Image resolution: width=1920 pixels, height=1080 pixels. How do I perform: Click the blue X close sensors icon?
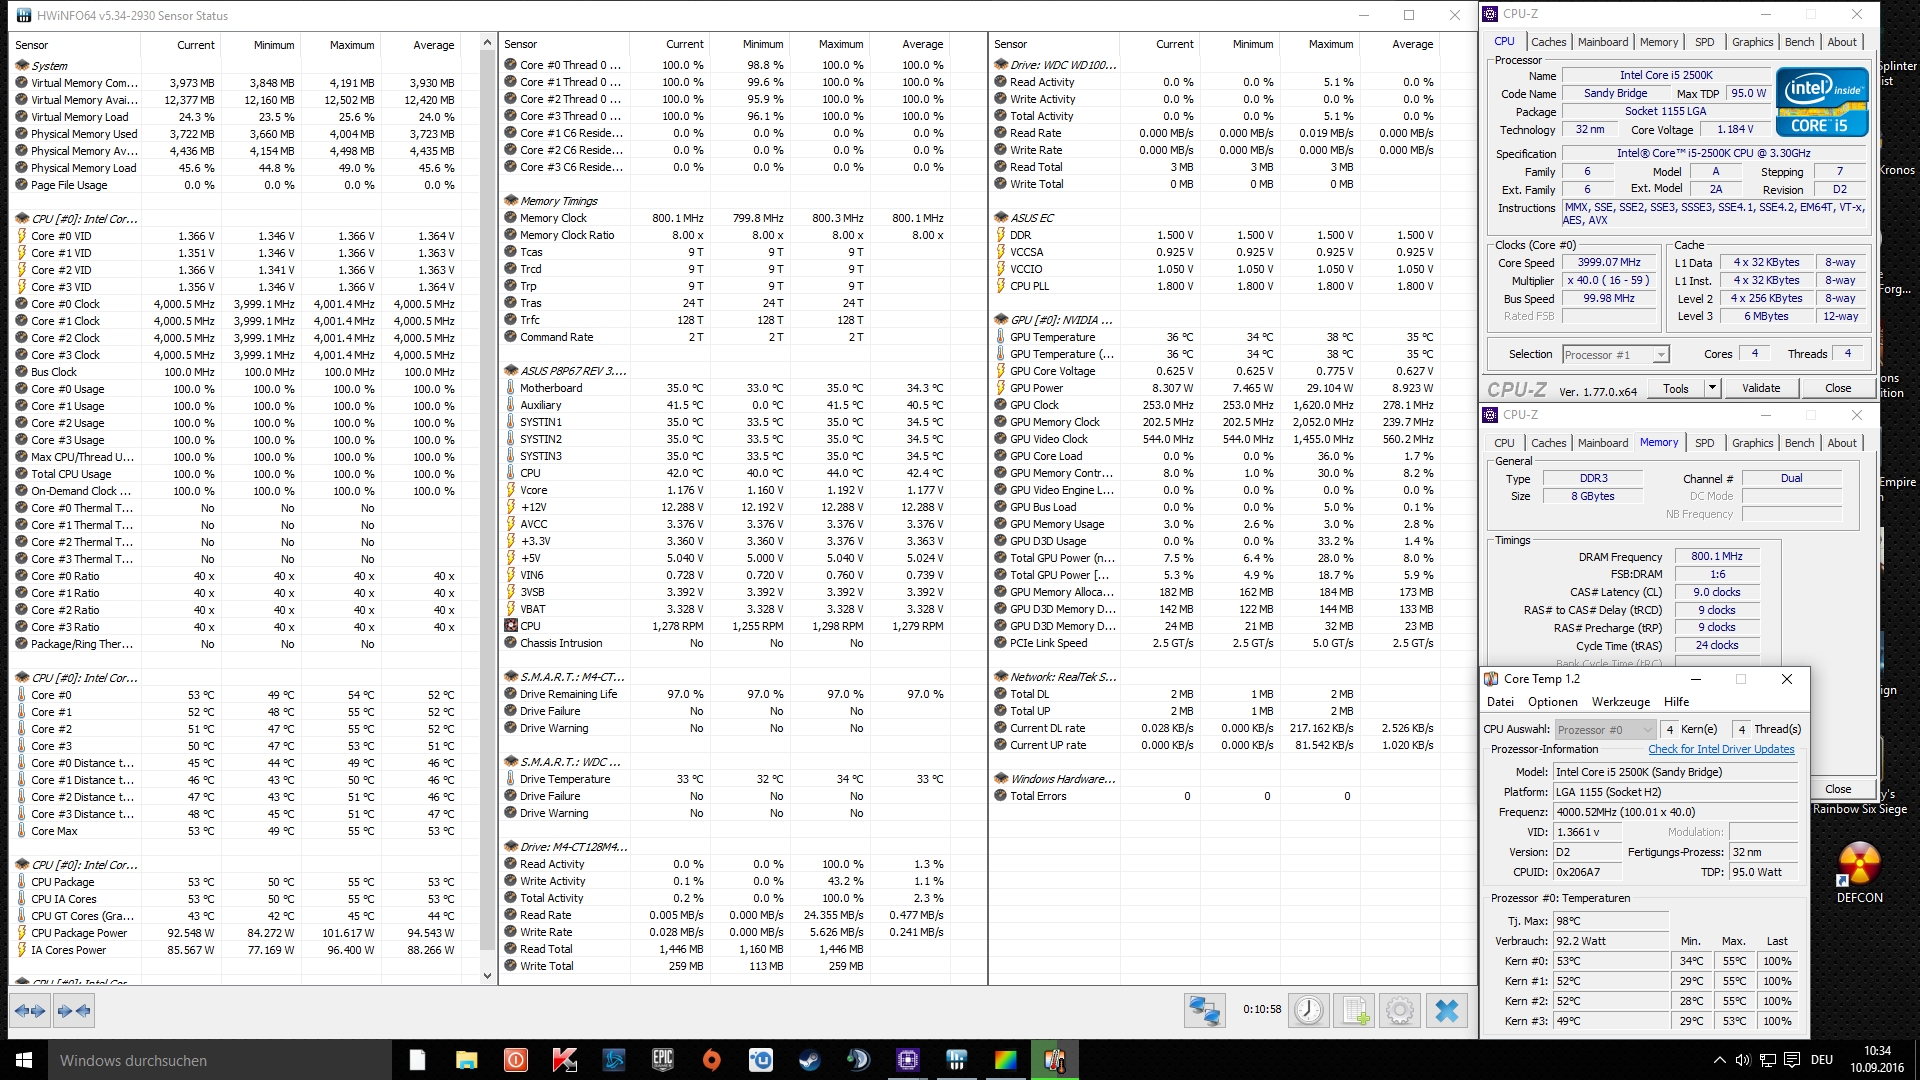(x=1447, y=1011)
